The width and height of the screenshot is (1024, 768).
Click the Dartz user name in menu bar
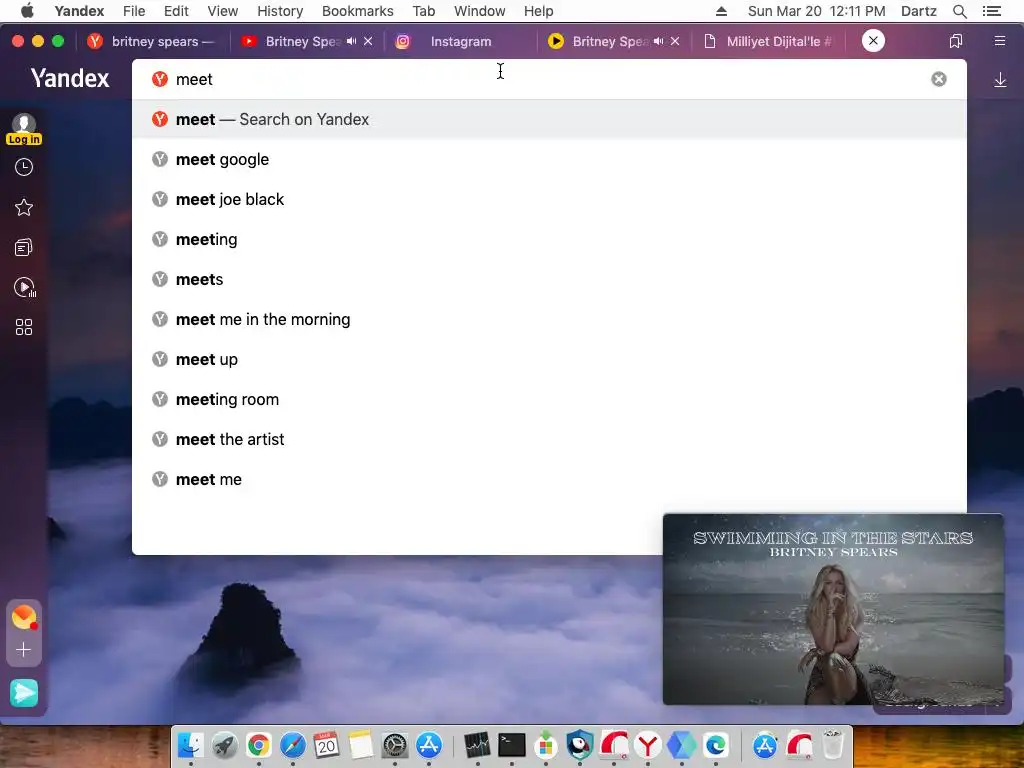[x=918, y=11]
